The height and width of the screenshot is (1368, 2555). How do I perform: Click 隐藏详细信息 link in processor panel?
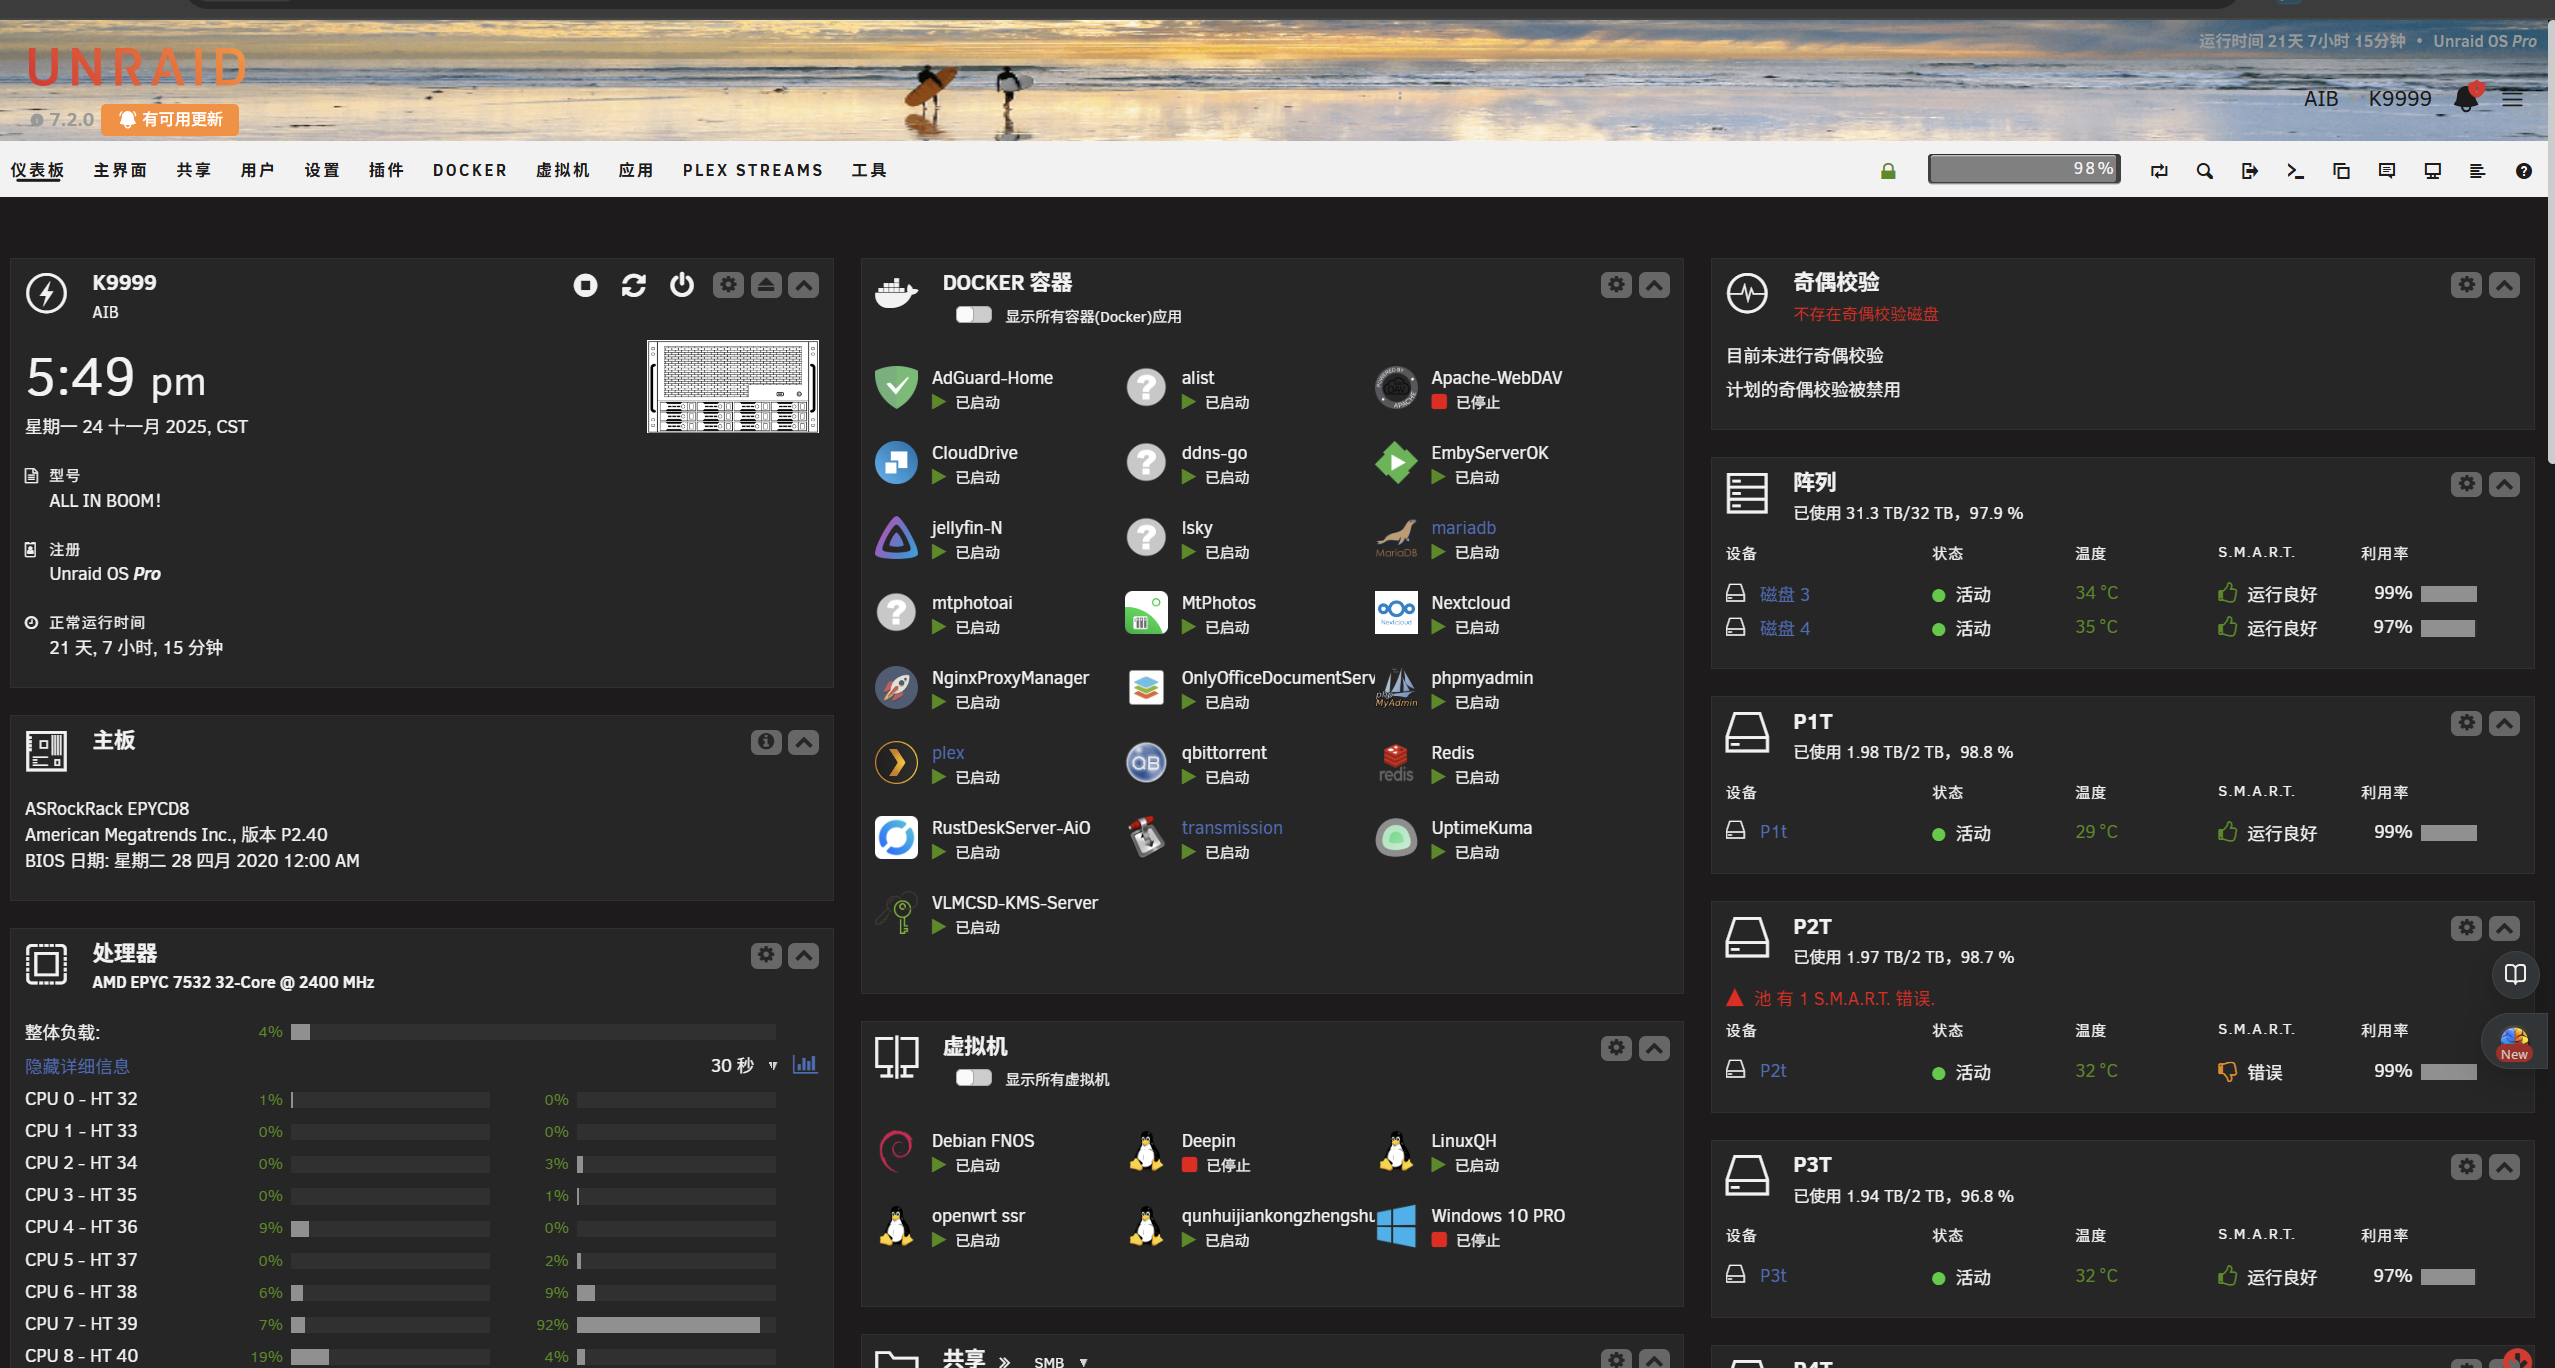coord(77,1066)
